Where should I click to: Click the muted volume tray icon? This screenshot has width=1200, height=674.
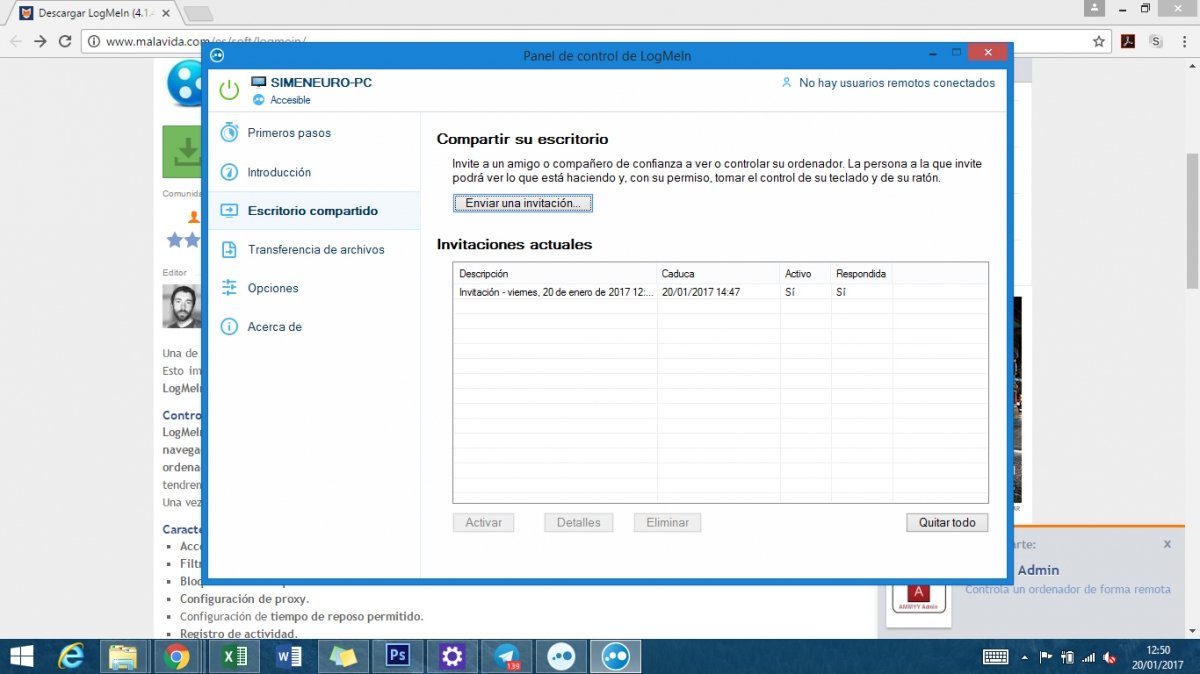click(x=1109, y=657)
